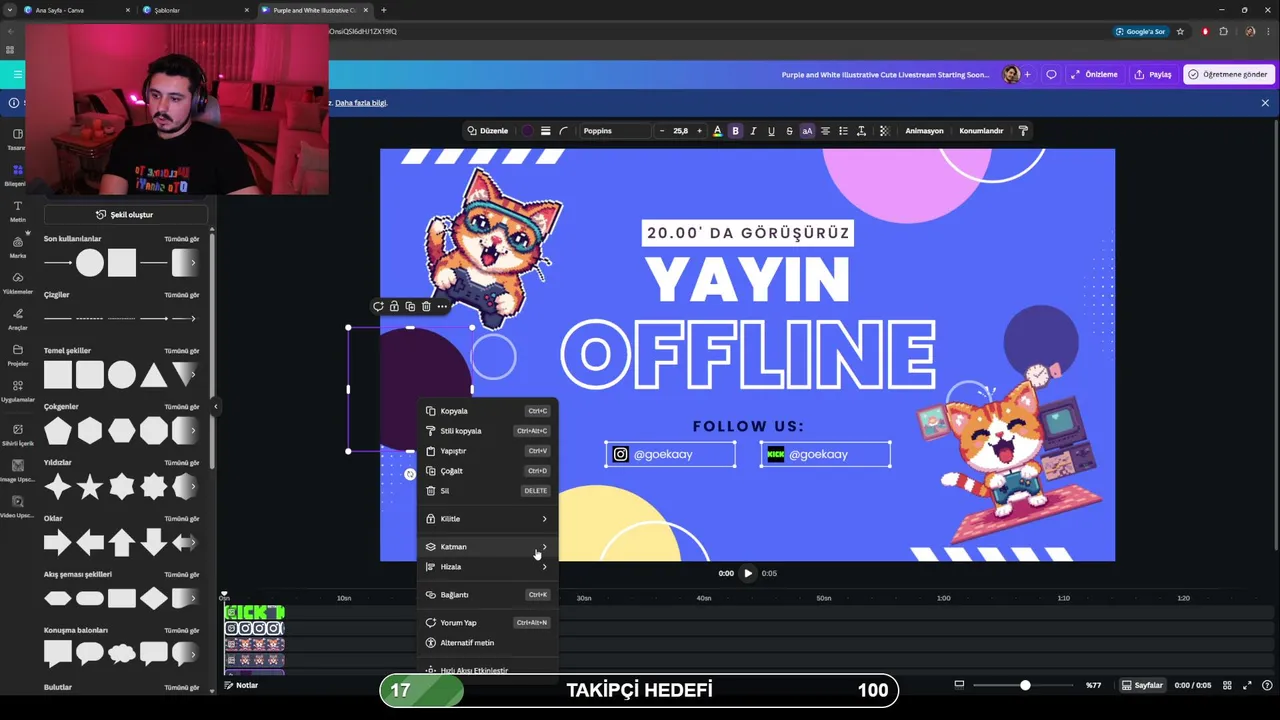Open the Araçlar tools panel

click(x=17, y=319)
